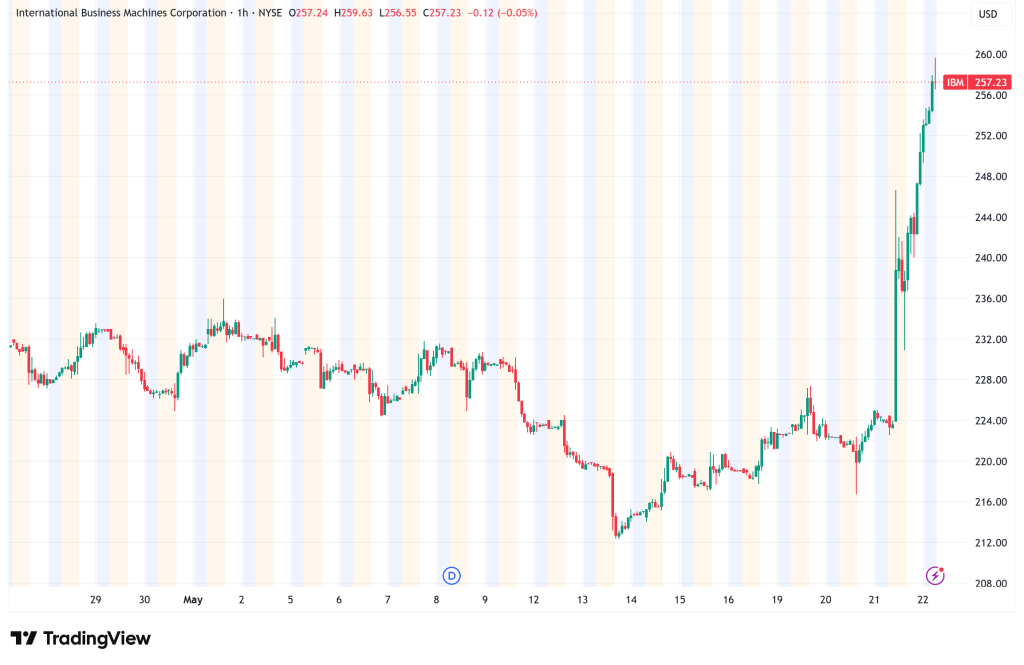Viewport: 1024px width, 665px height.
Task: Click the 224.00 price axis label
Action: pyautogui.click(x=990, y=421)
